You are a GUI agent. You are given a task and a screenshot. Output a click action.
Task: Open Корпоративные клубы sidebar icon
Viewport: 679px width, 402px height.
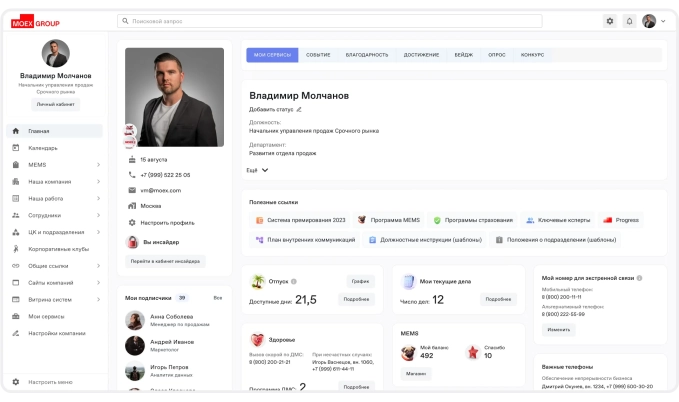point(16,249)
